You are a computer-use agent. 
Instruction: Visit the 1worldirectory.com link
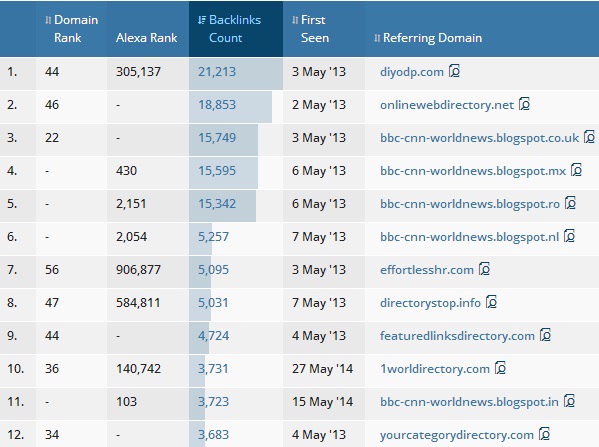tap(435, 369)
